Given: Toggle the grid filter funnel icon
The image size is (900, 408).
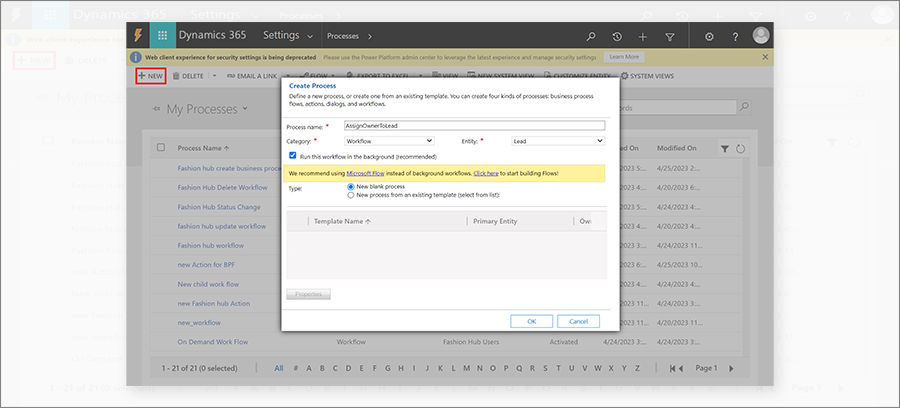Looking at the screenshot, I should pyautogui.click(x=725, y=149).
